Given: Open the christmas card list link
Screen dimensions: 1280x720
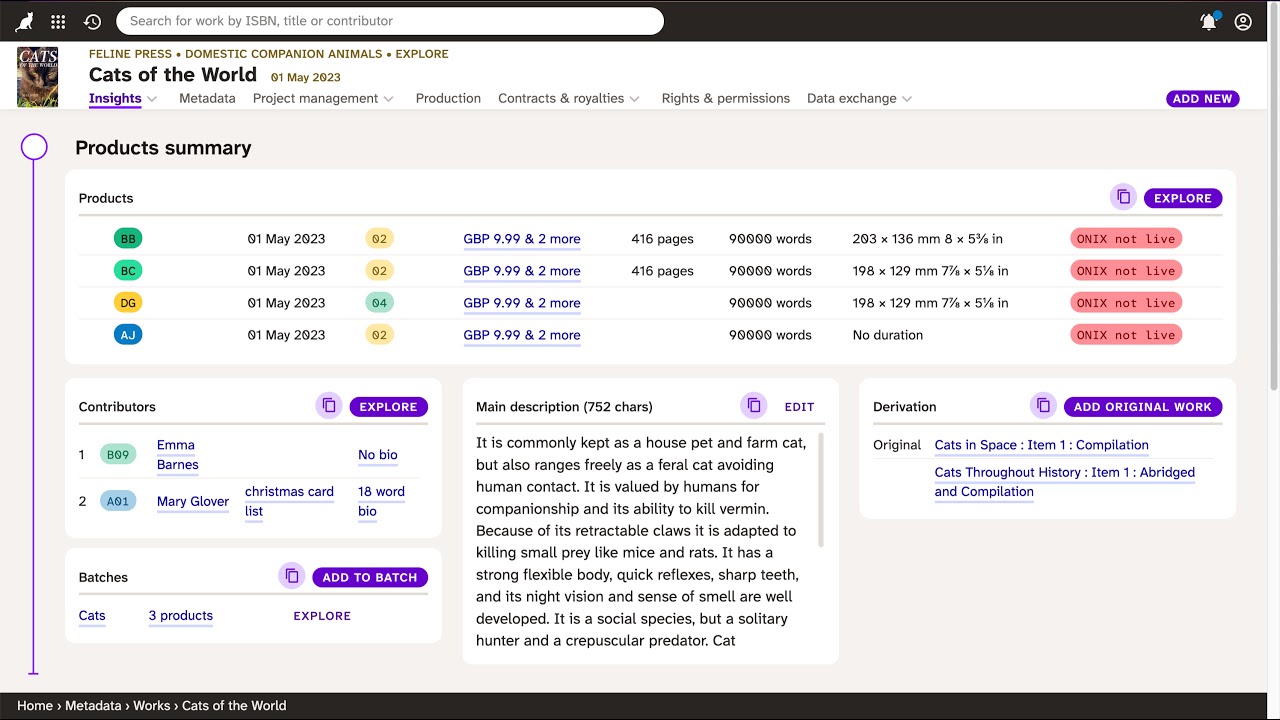Looking at the screenshot, I should [289, 501].
